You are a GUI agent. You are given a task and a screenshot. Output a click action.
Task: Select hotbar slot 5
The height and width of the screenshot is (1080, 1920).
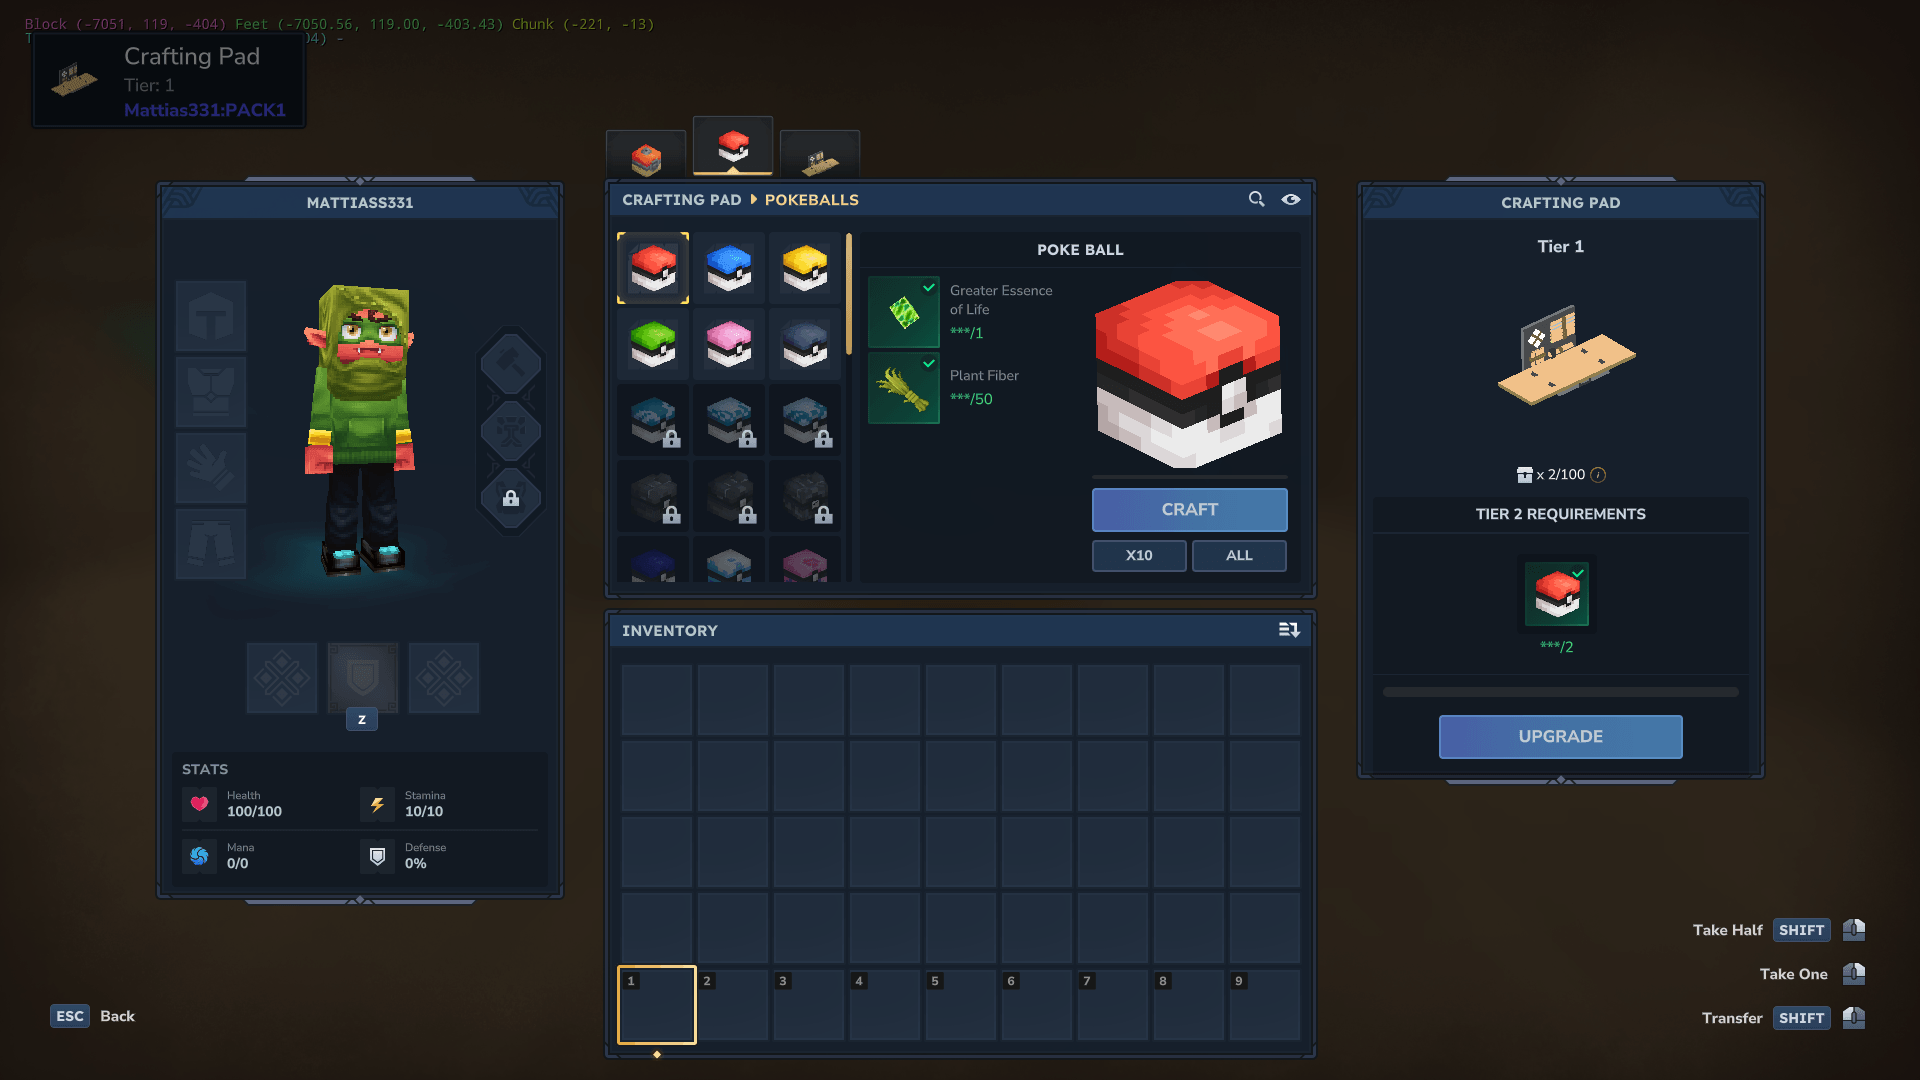[961, 1005]
